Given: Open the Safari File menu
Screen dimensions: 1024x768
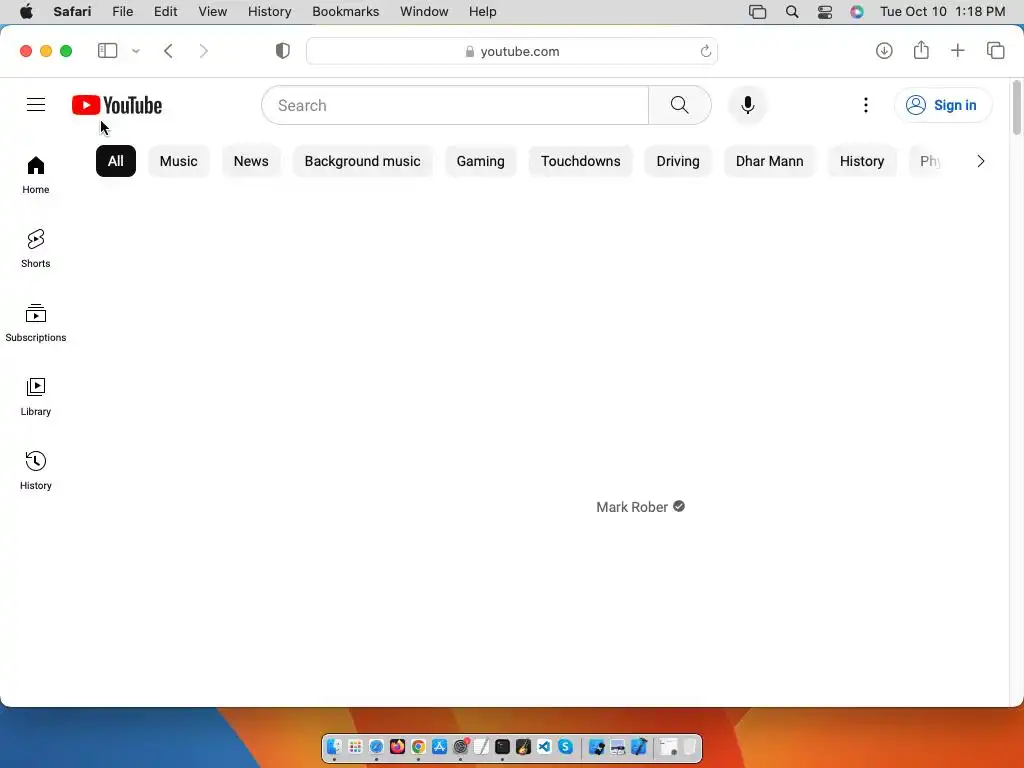Looking at the screenshot, I should 122,12.
